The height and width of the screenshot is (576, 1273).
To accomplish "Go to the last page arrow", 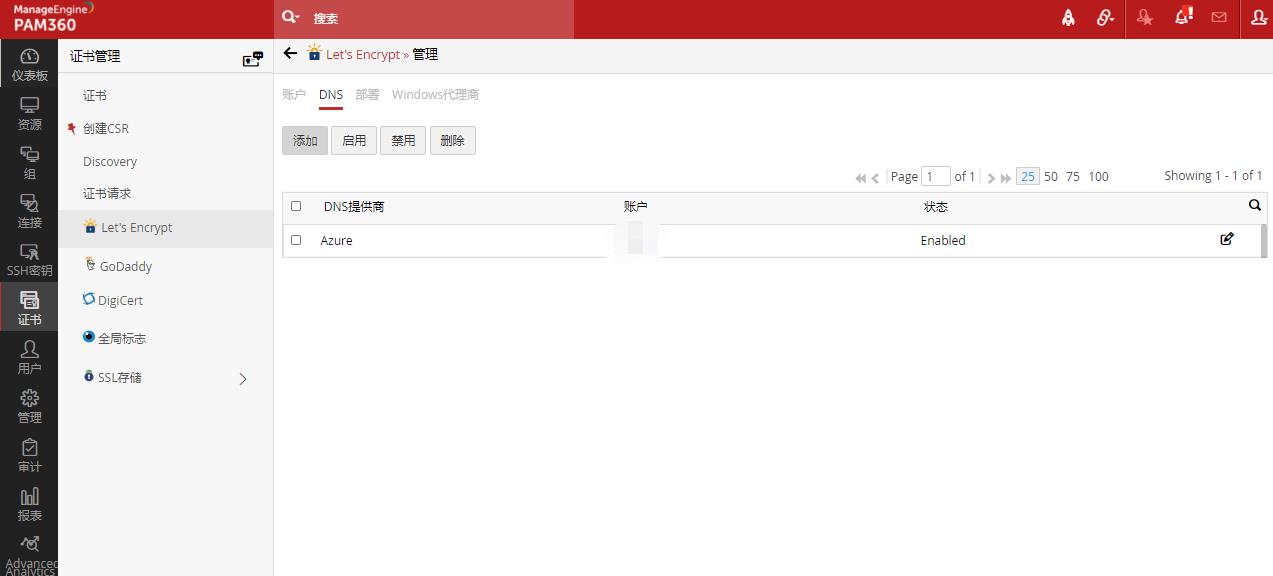I will [x=1006, y=178].
